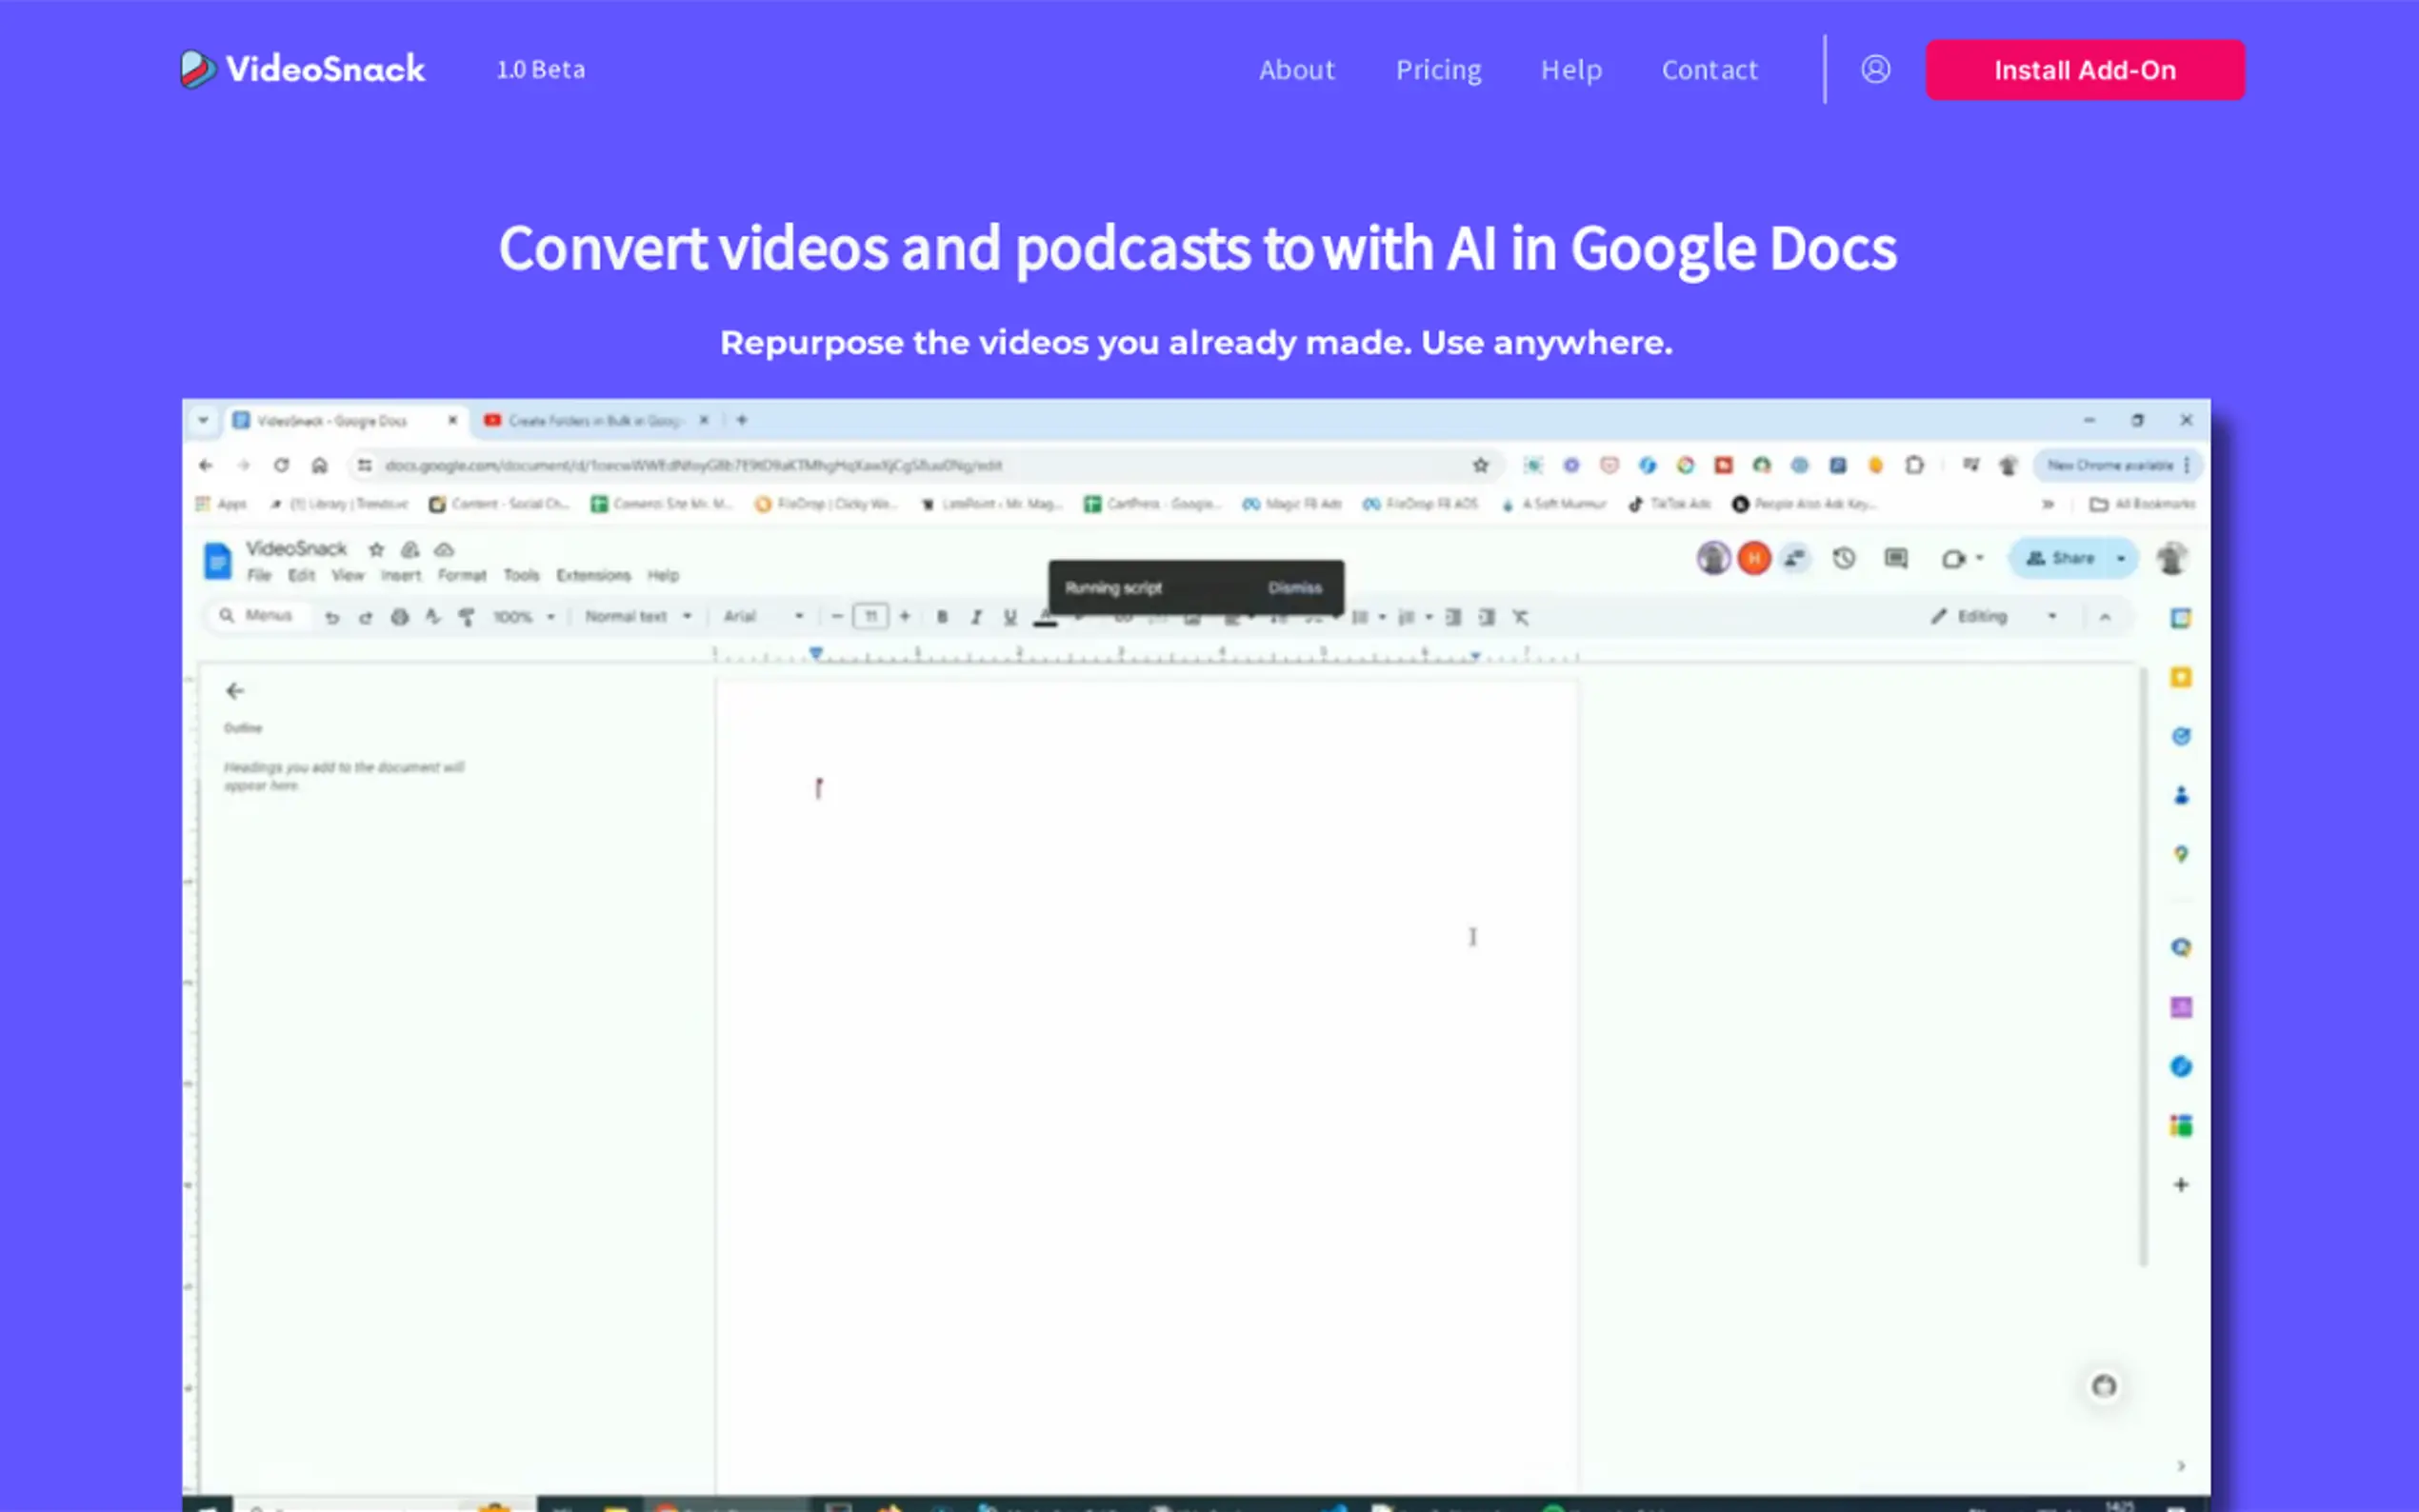Viewport: 2419px width, 1512px height.
Task: Click the Google Keep yellow side panel icon
Action: [x=2180, y=678]
